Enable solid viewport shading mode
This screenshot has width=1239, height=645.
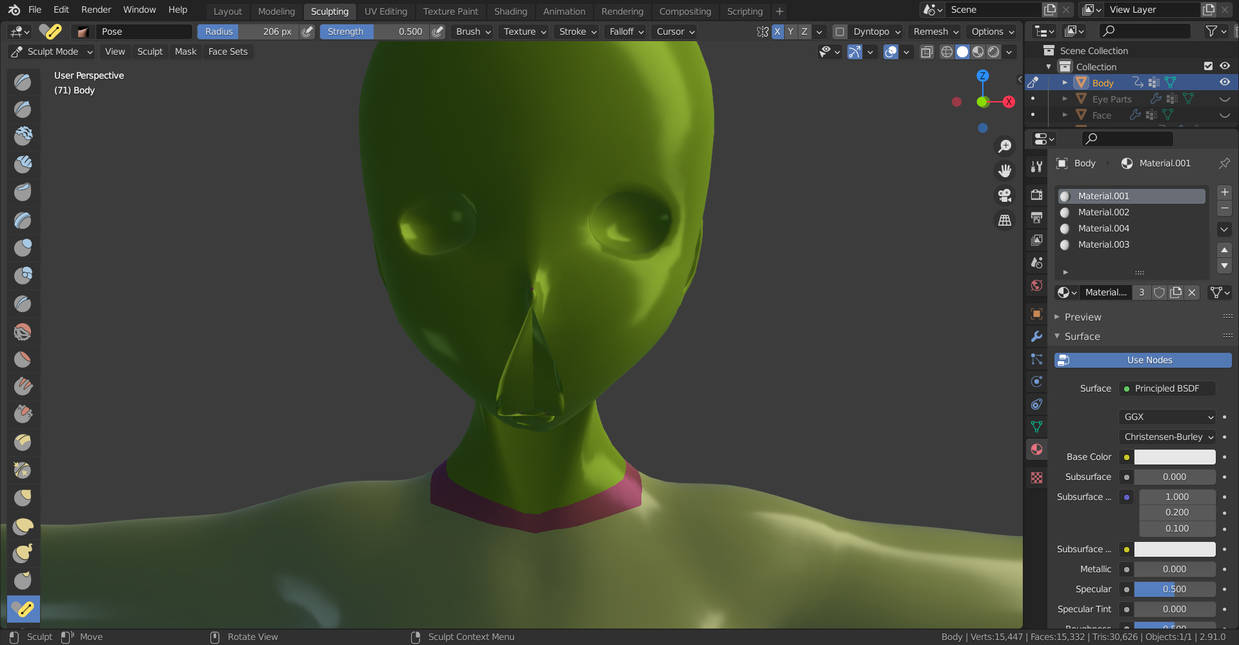(962, 52)
